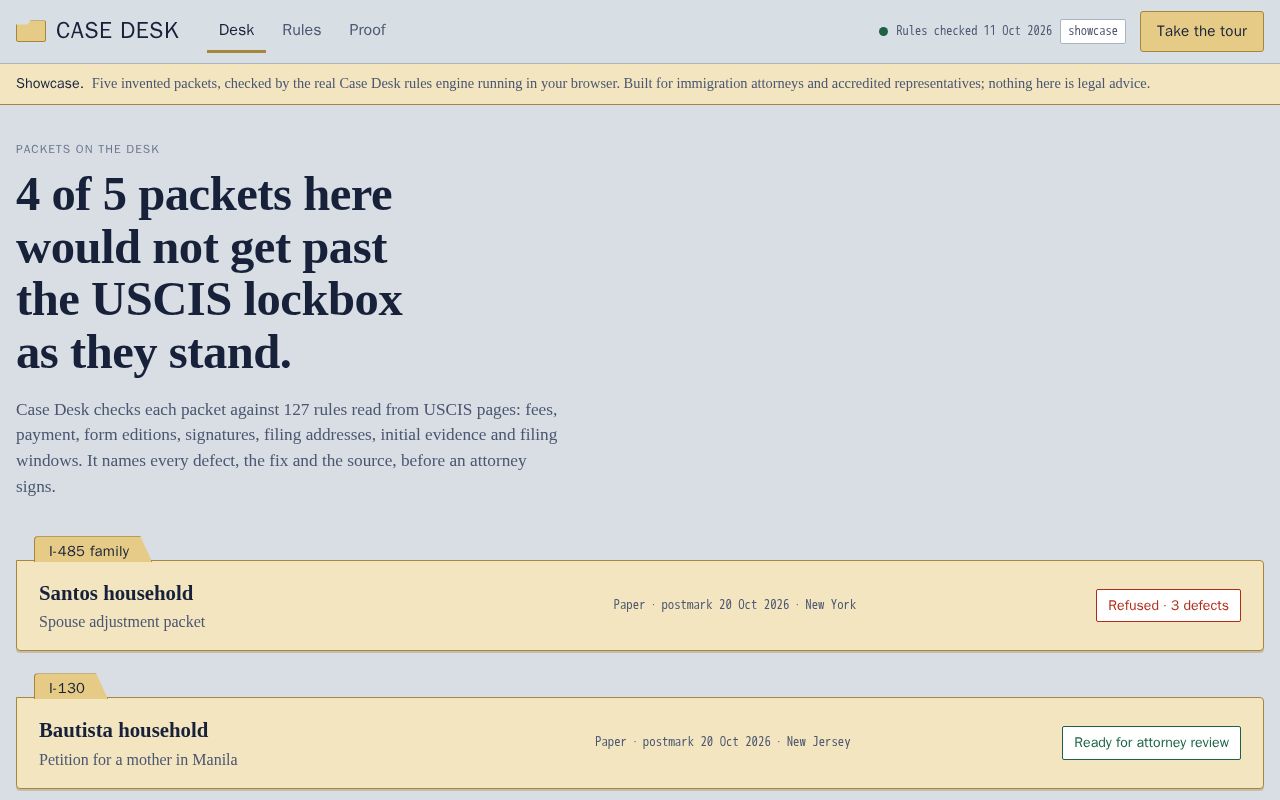Click the Refused · 3 defects status badge

[x=1168, y=605]
